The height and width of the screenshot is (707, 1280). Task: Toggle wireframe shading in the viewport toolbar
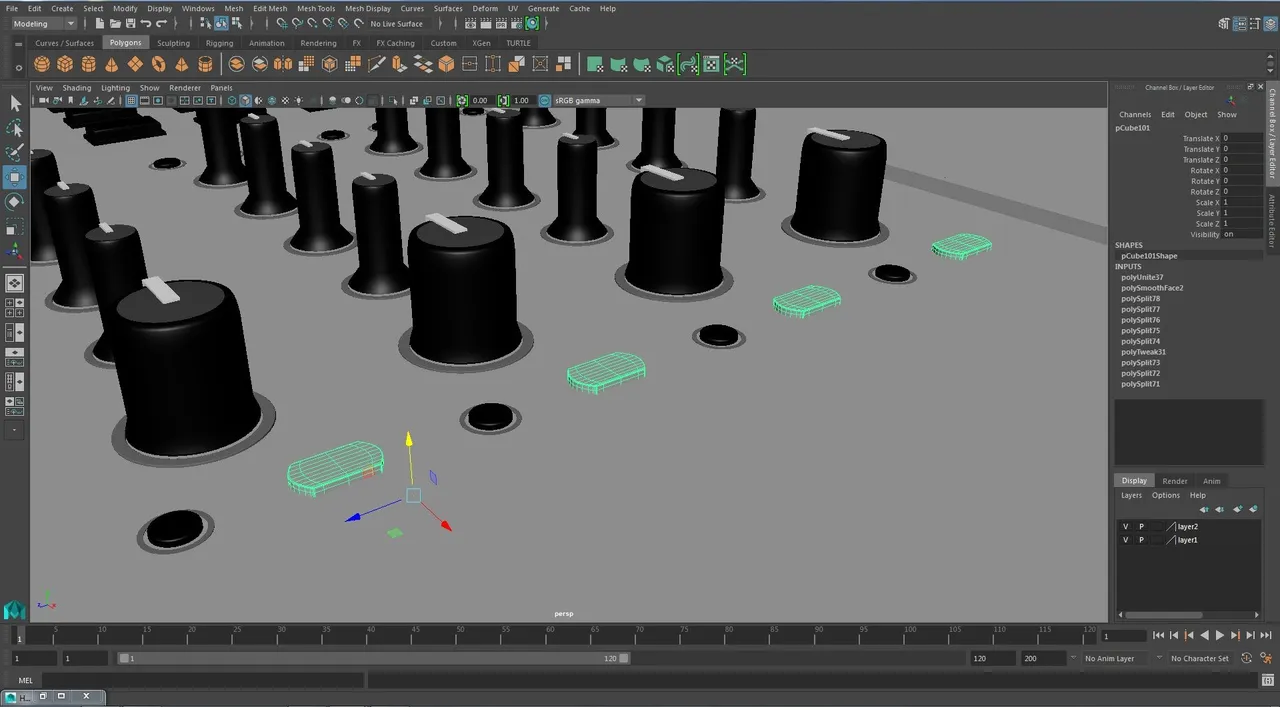click(232, 100)
